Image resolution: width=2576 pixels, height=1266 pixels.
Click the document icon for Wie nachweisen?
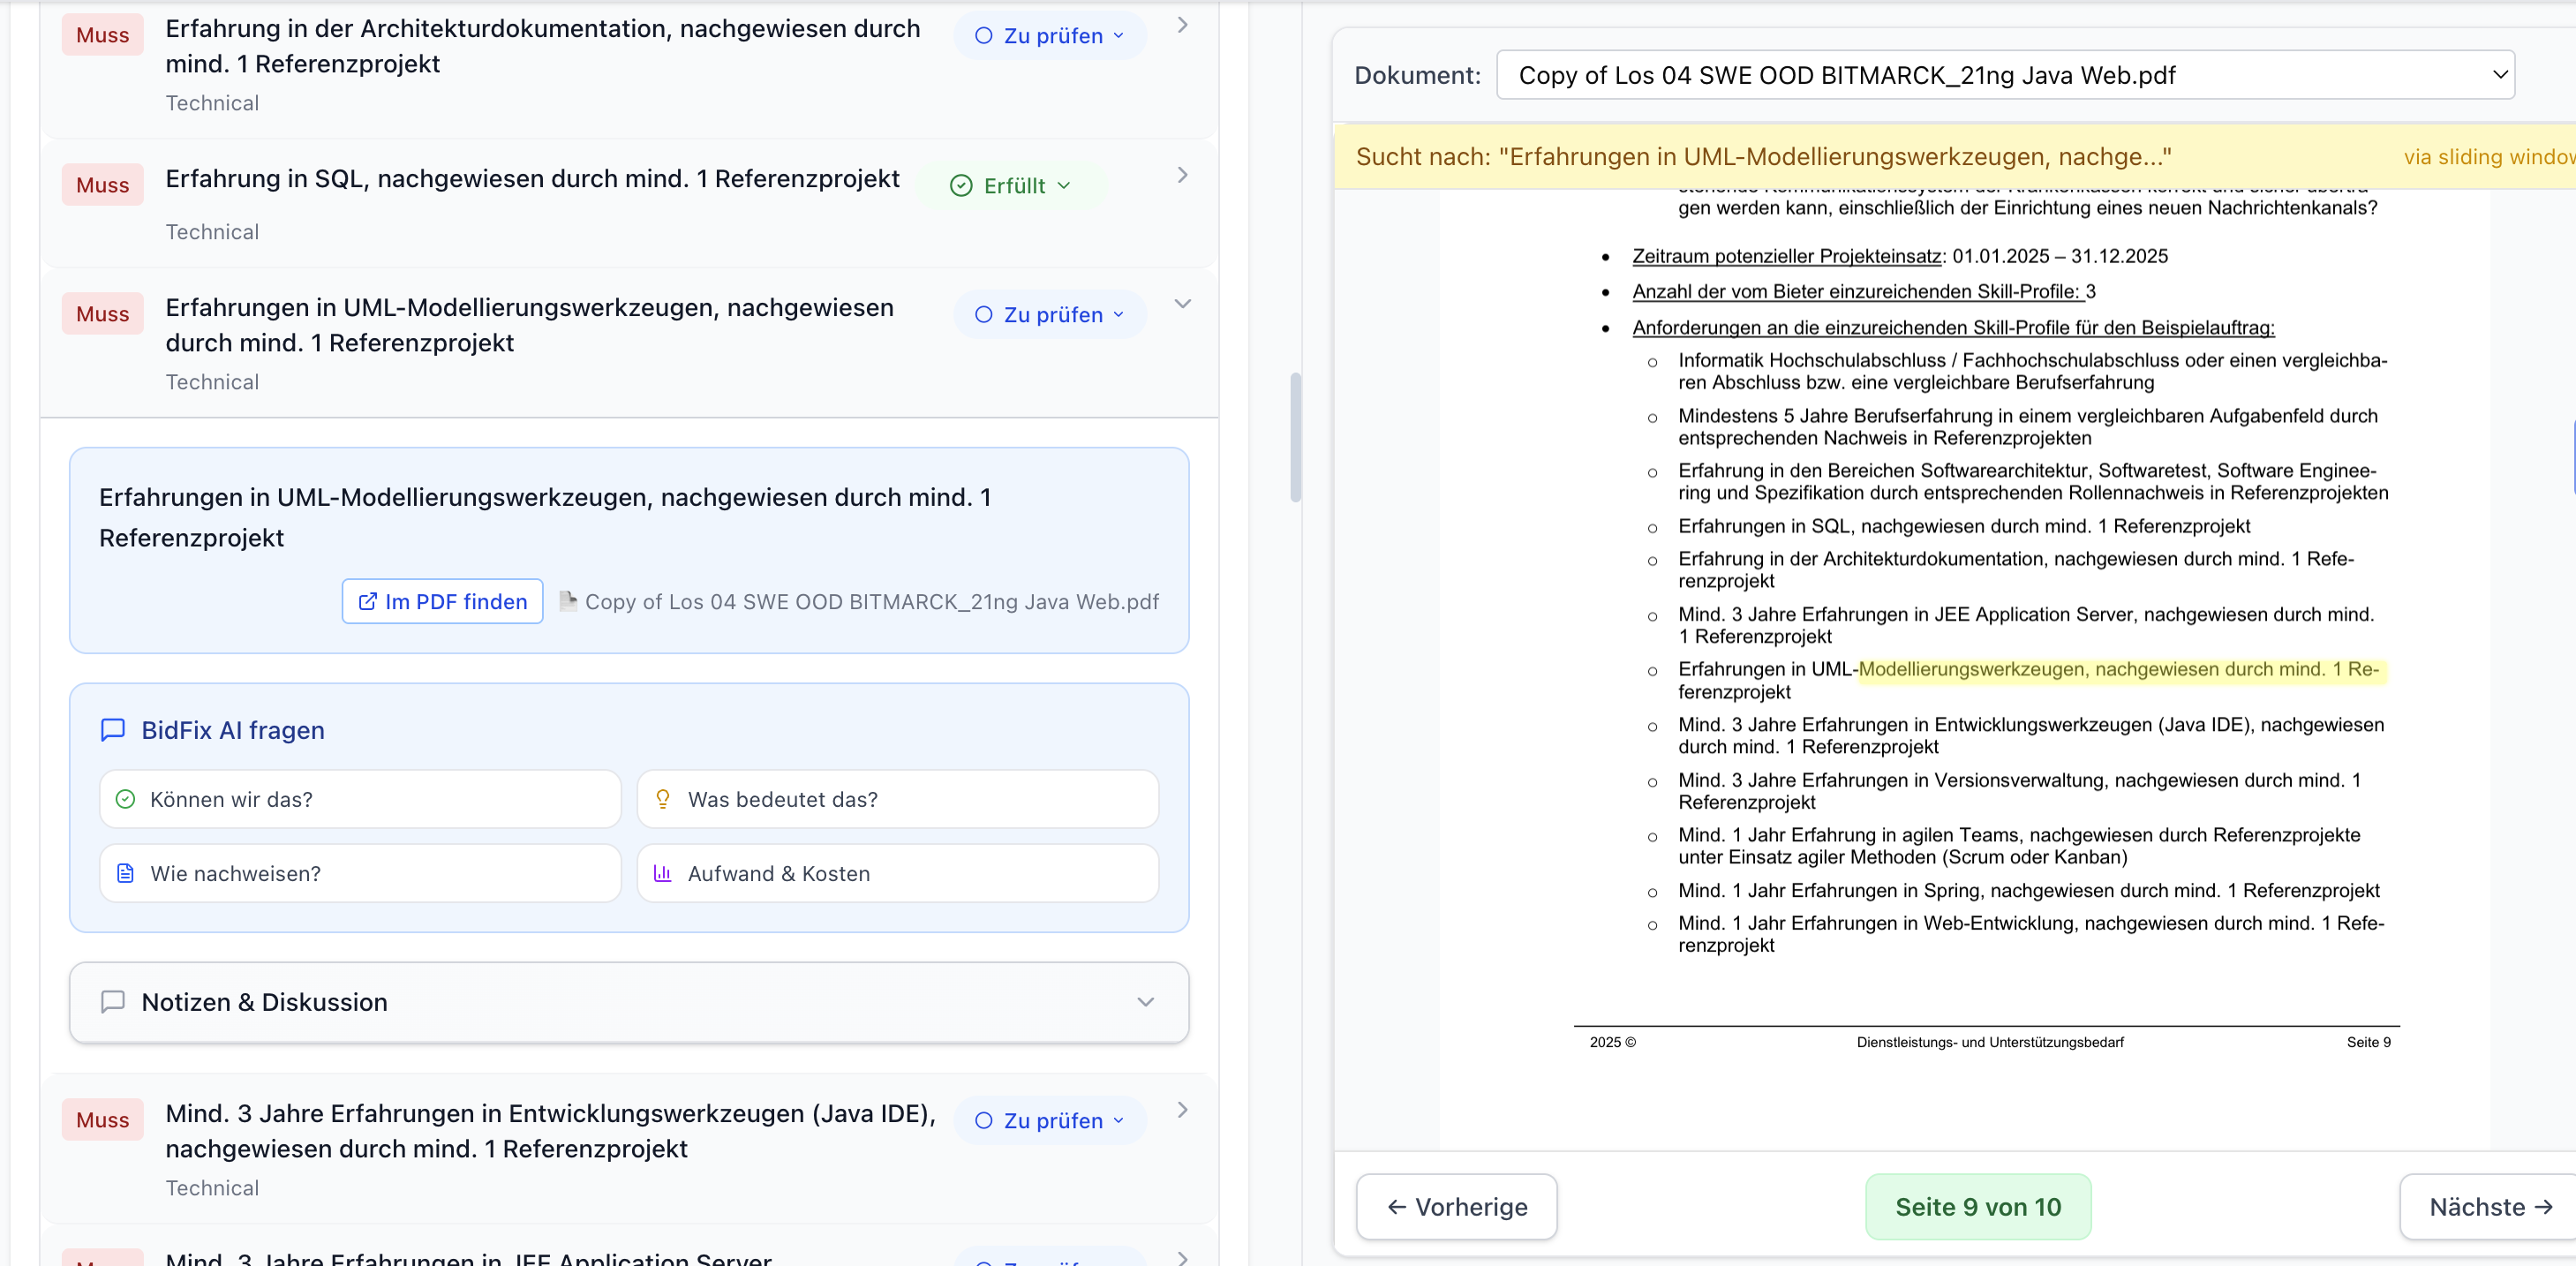click(125, 873)
